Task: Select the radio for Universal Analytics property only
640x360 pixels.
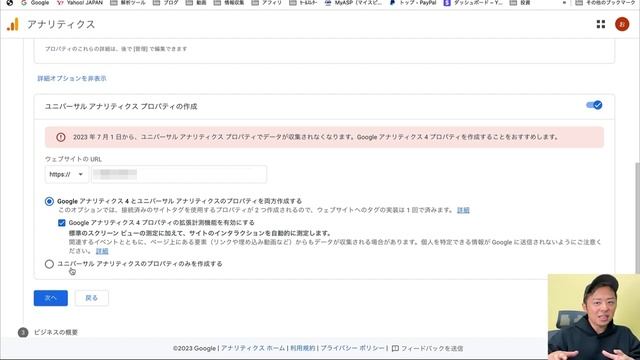Action: pos(49,264)
